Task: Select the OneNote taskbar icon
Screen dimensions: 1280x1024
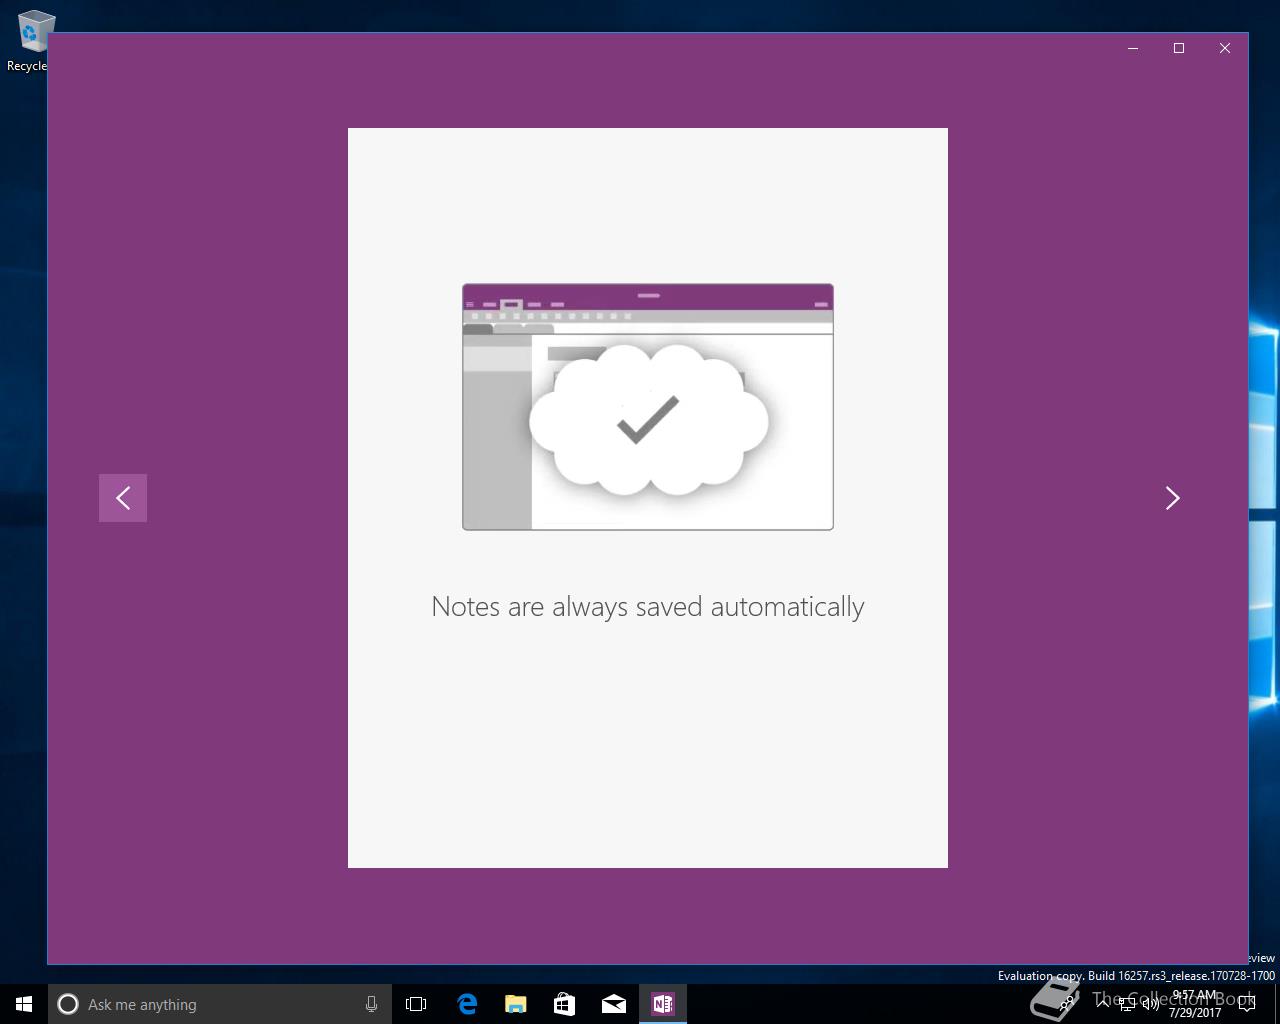Action: click(663, 1004)
